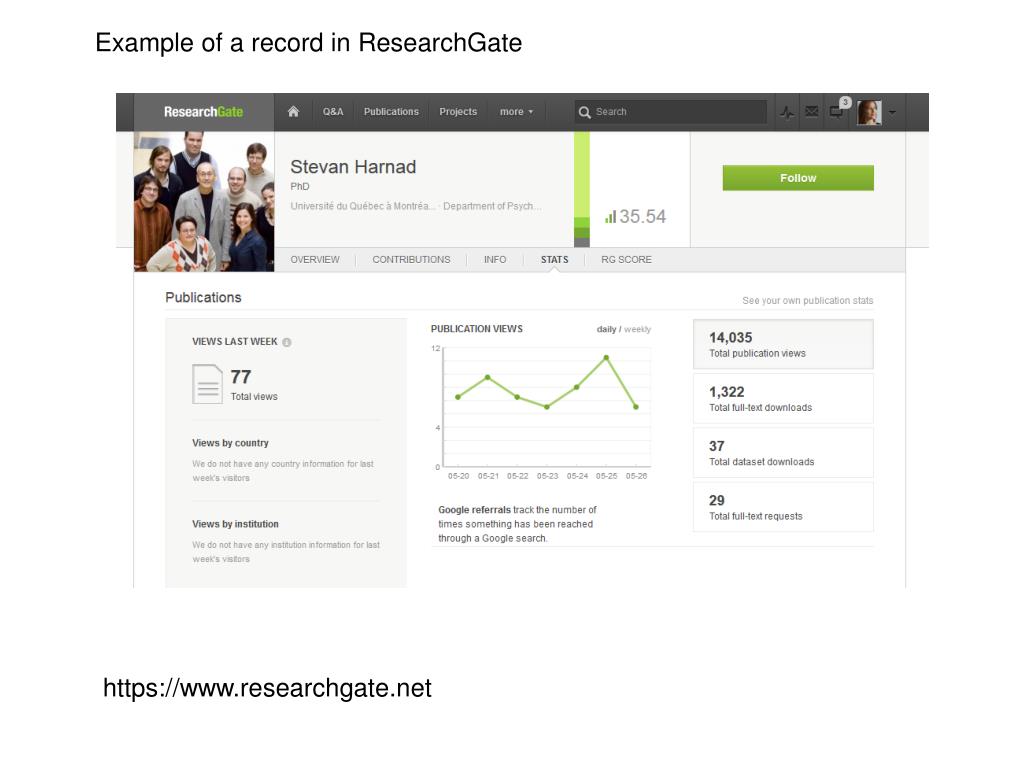Viewport: 1024px width, 768px height.
Task: Open the Q&A menu item
Action: (x=332, y=112)
